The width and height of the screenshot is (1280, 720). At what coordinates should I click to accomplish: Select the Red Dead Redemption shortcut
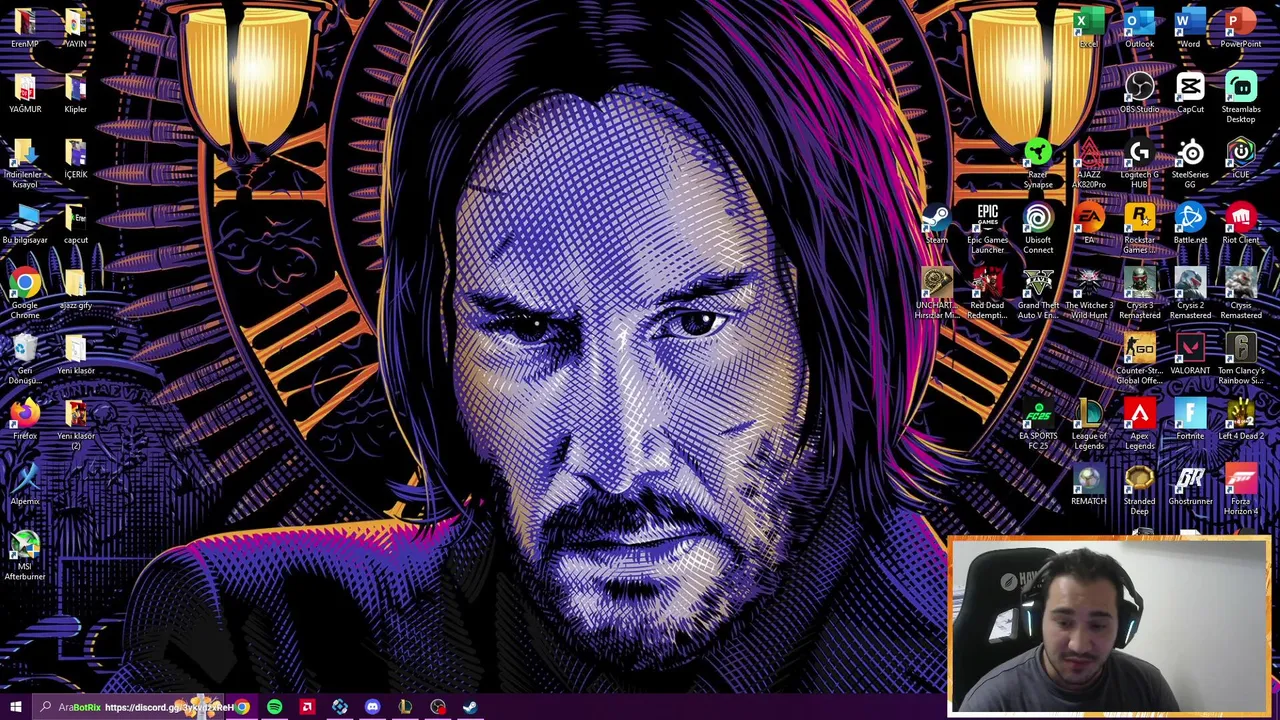pos(987,294)
